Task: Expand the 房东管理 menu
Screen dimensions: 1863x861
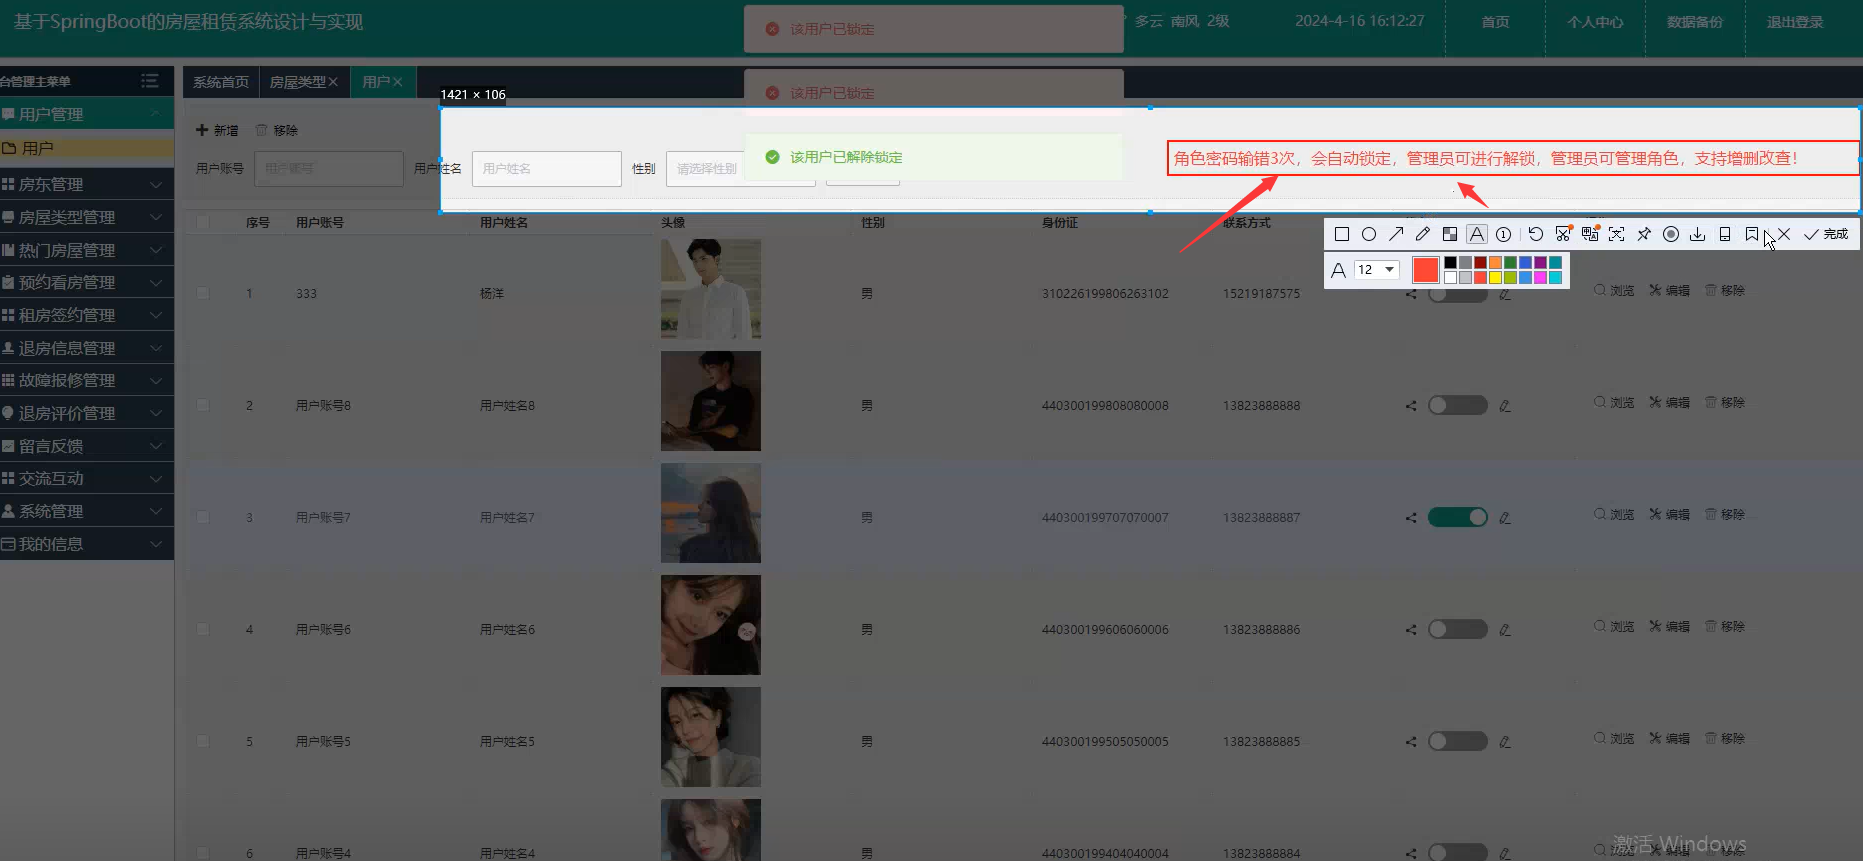Action: [x=87, y=184]
